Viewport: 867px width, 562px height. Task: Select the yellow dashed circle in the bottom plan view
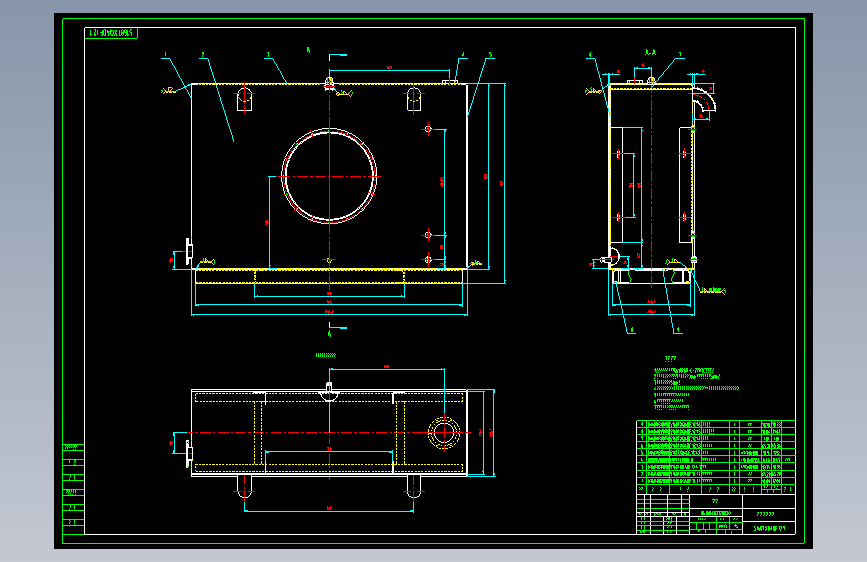[444, 433]
